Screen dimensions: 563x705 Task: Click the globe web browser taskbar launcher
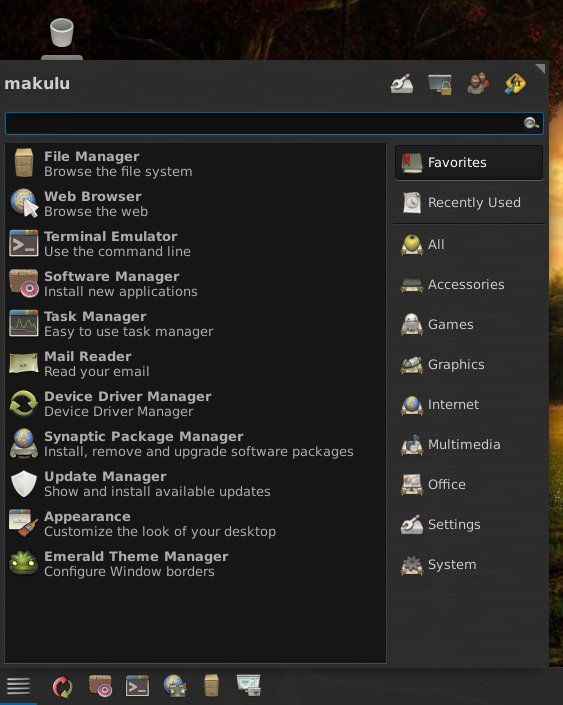pos(175,686)
